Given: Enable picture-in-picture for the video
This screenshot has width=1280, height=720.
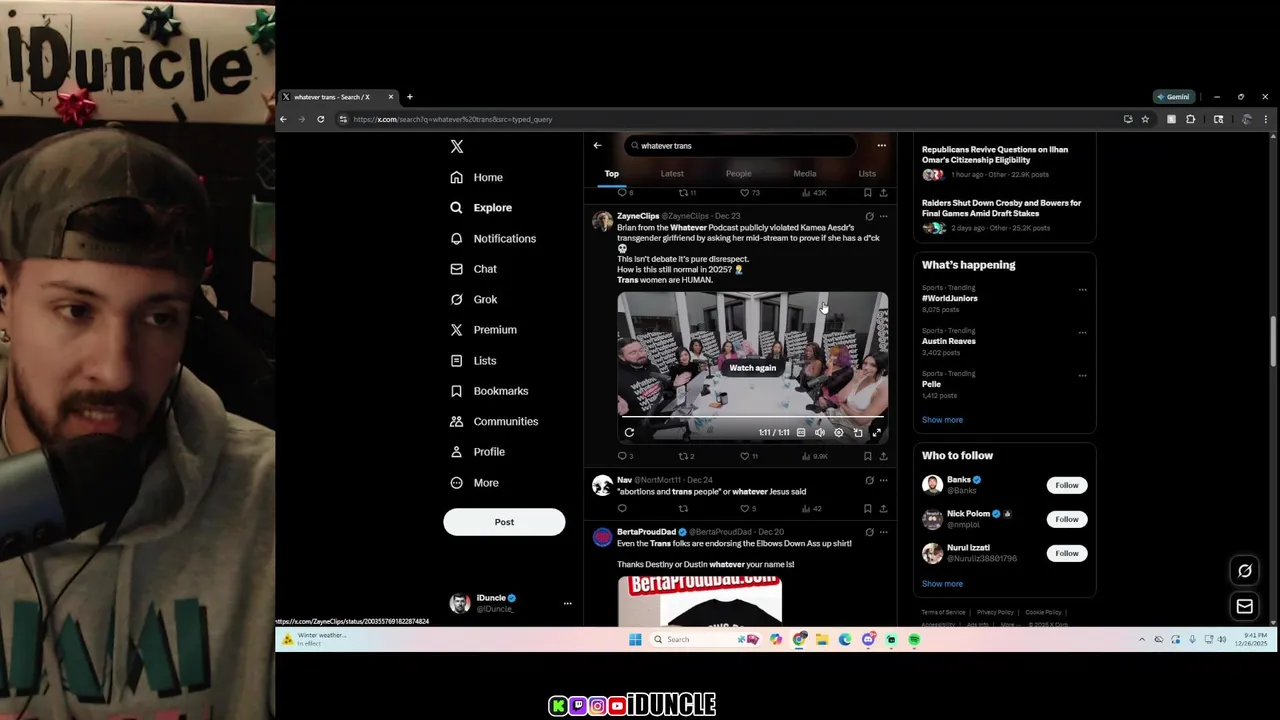Looking at the screenshot, I should [858, 433].
